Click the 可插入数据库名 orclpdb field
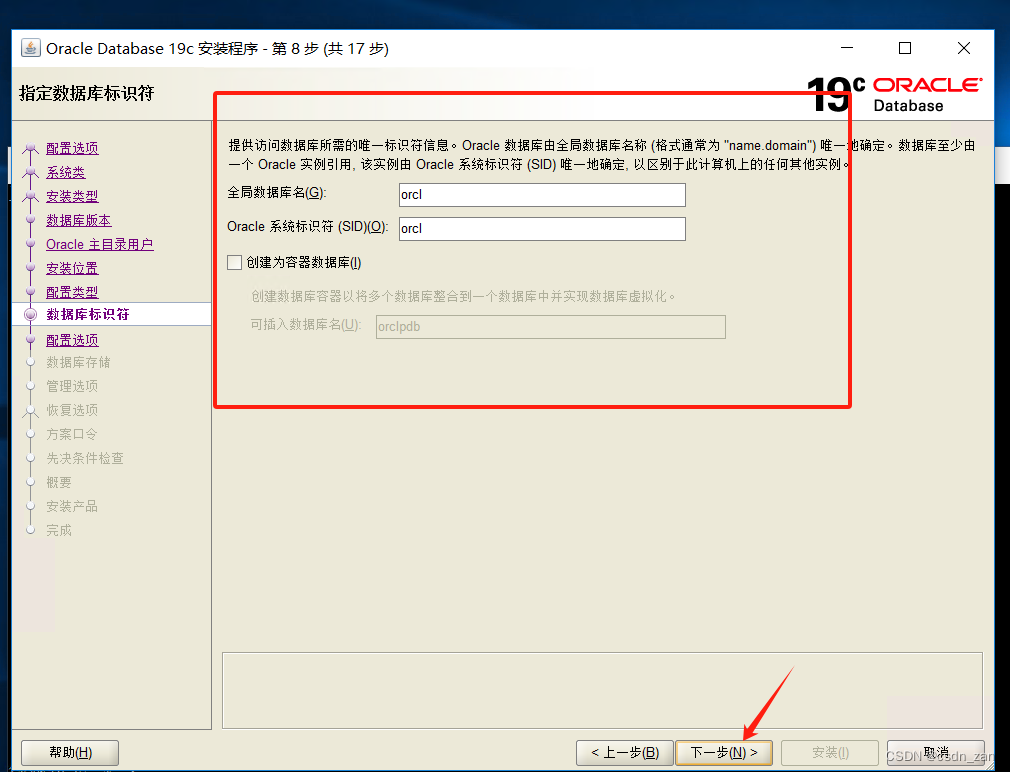The image size is (1010, 772). [551, 326]
